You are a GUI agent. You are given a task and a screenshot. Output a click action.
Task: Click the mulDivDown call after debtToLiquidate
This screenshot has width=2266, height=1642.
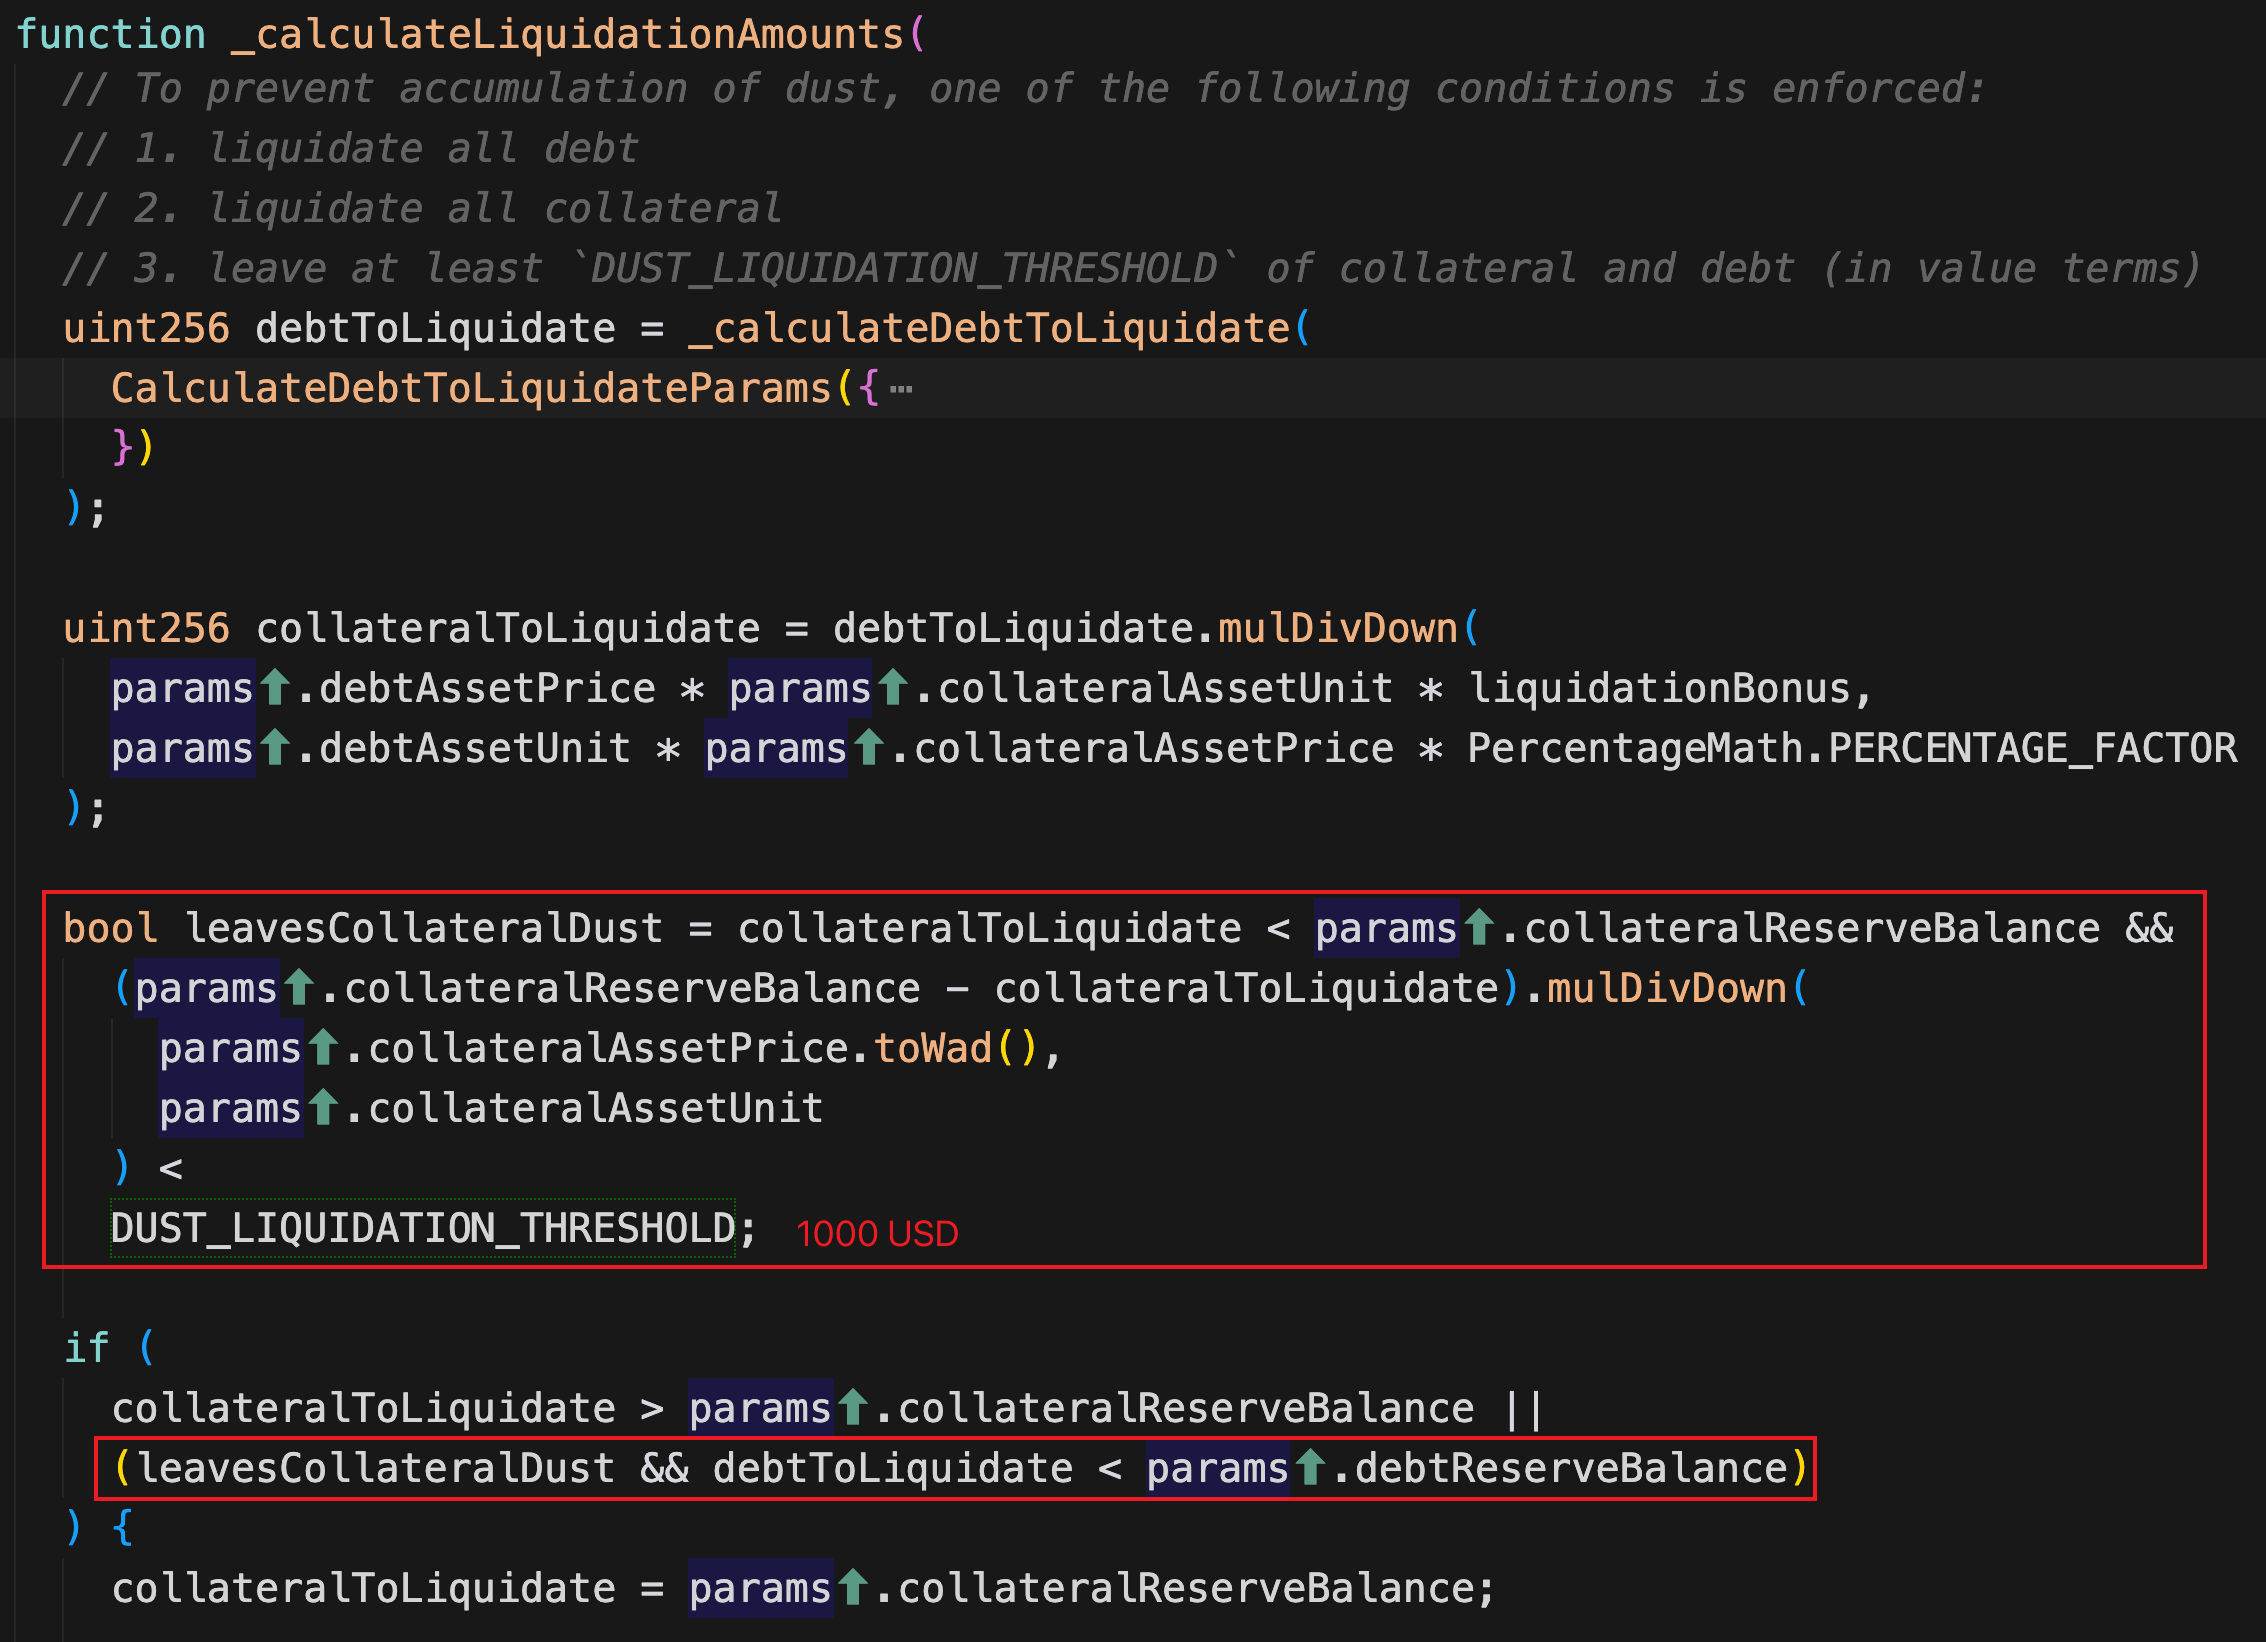pos(1337,628)
